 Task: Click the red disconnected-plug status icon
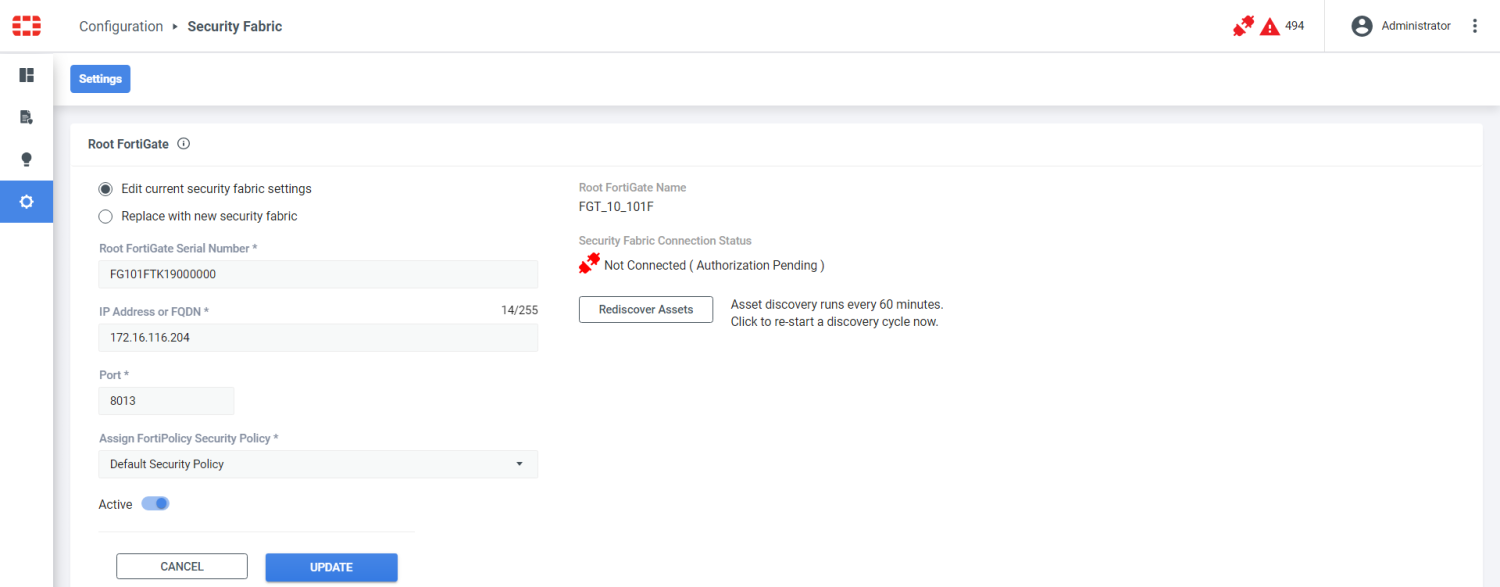[x=1242, y=26]
